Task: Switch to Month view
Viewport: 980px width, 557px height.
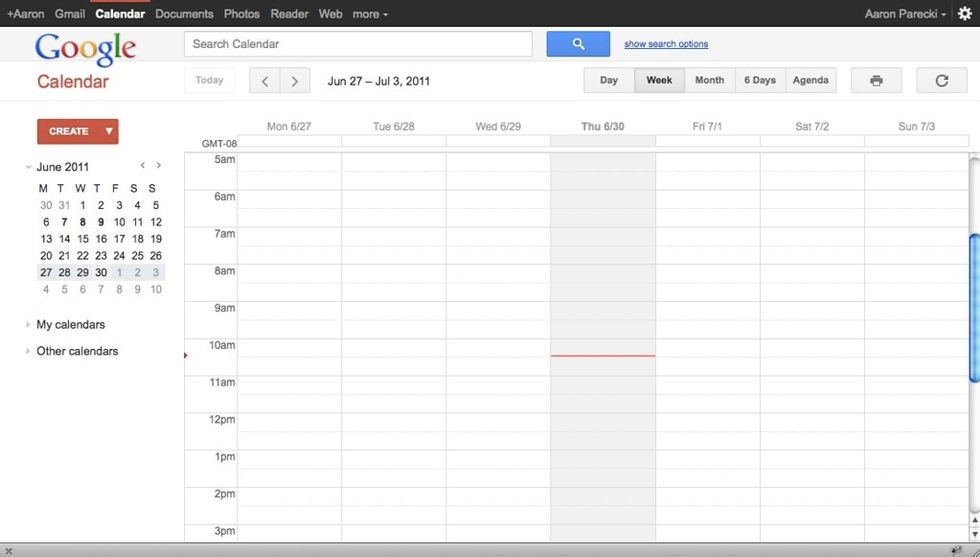Action: pyautogui.click(x=709, y=81)
